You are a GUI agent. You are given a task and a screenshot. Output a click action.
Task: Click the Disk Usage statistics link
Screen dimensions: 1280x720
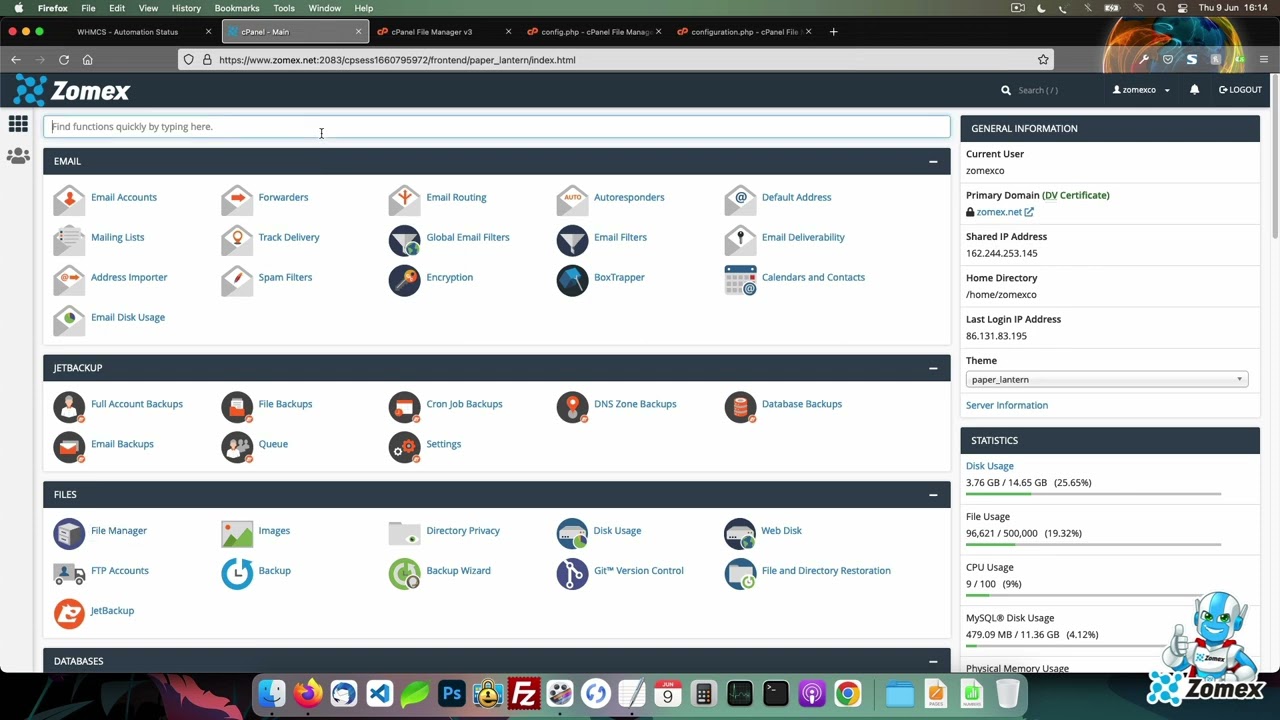coord(990,466)
